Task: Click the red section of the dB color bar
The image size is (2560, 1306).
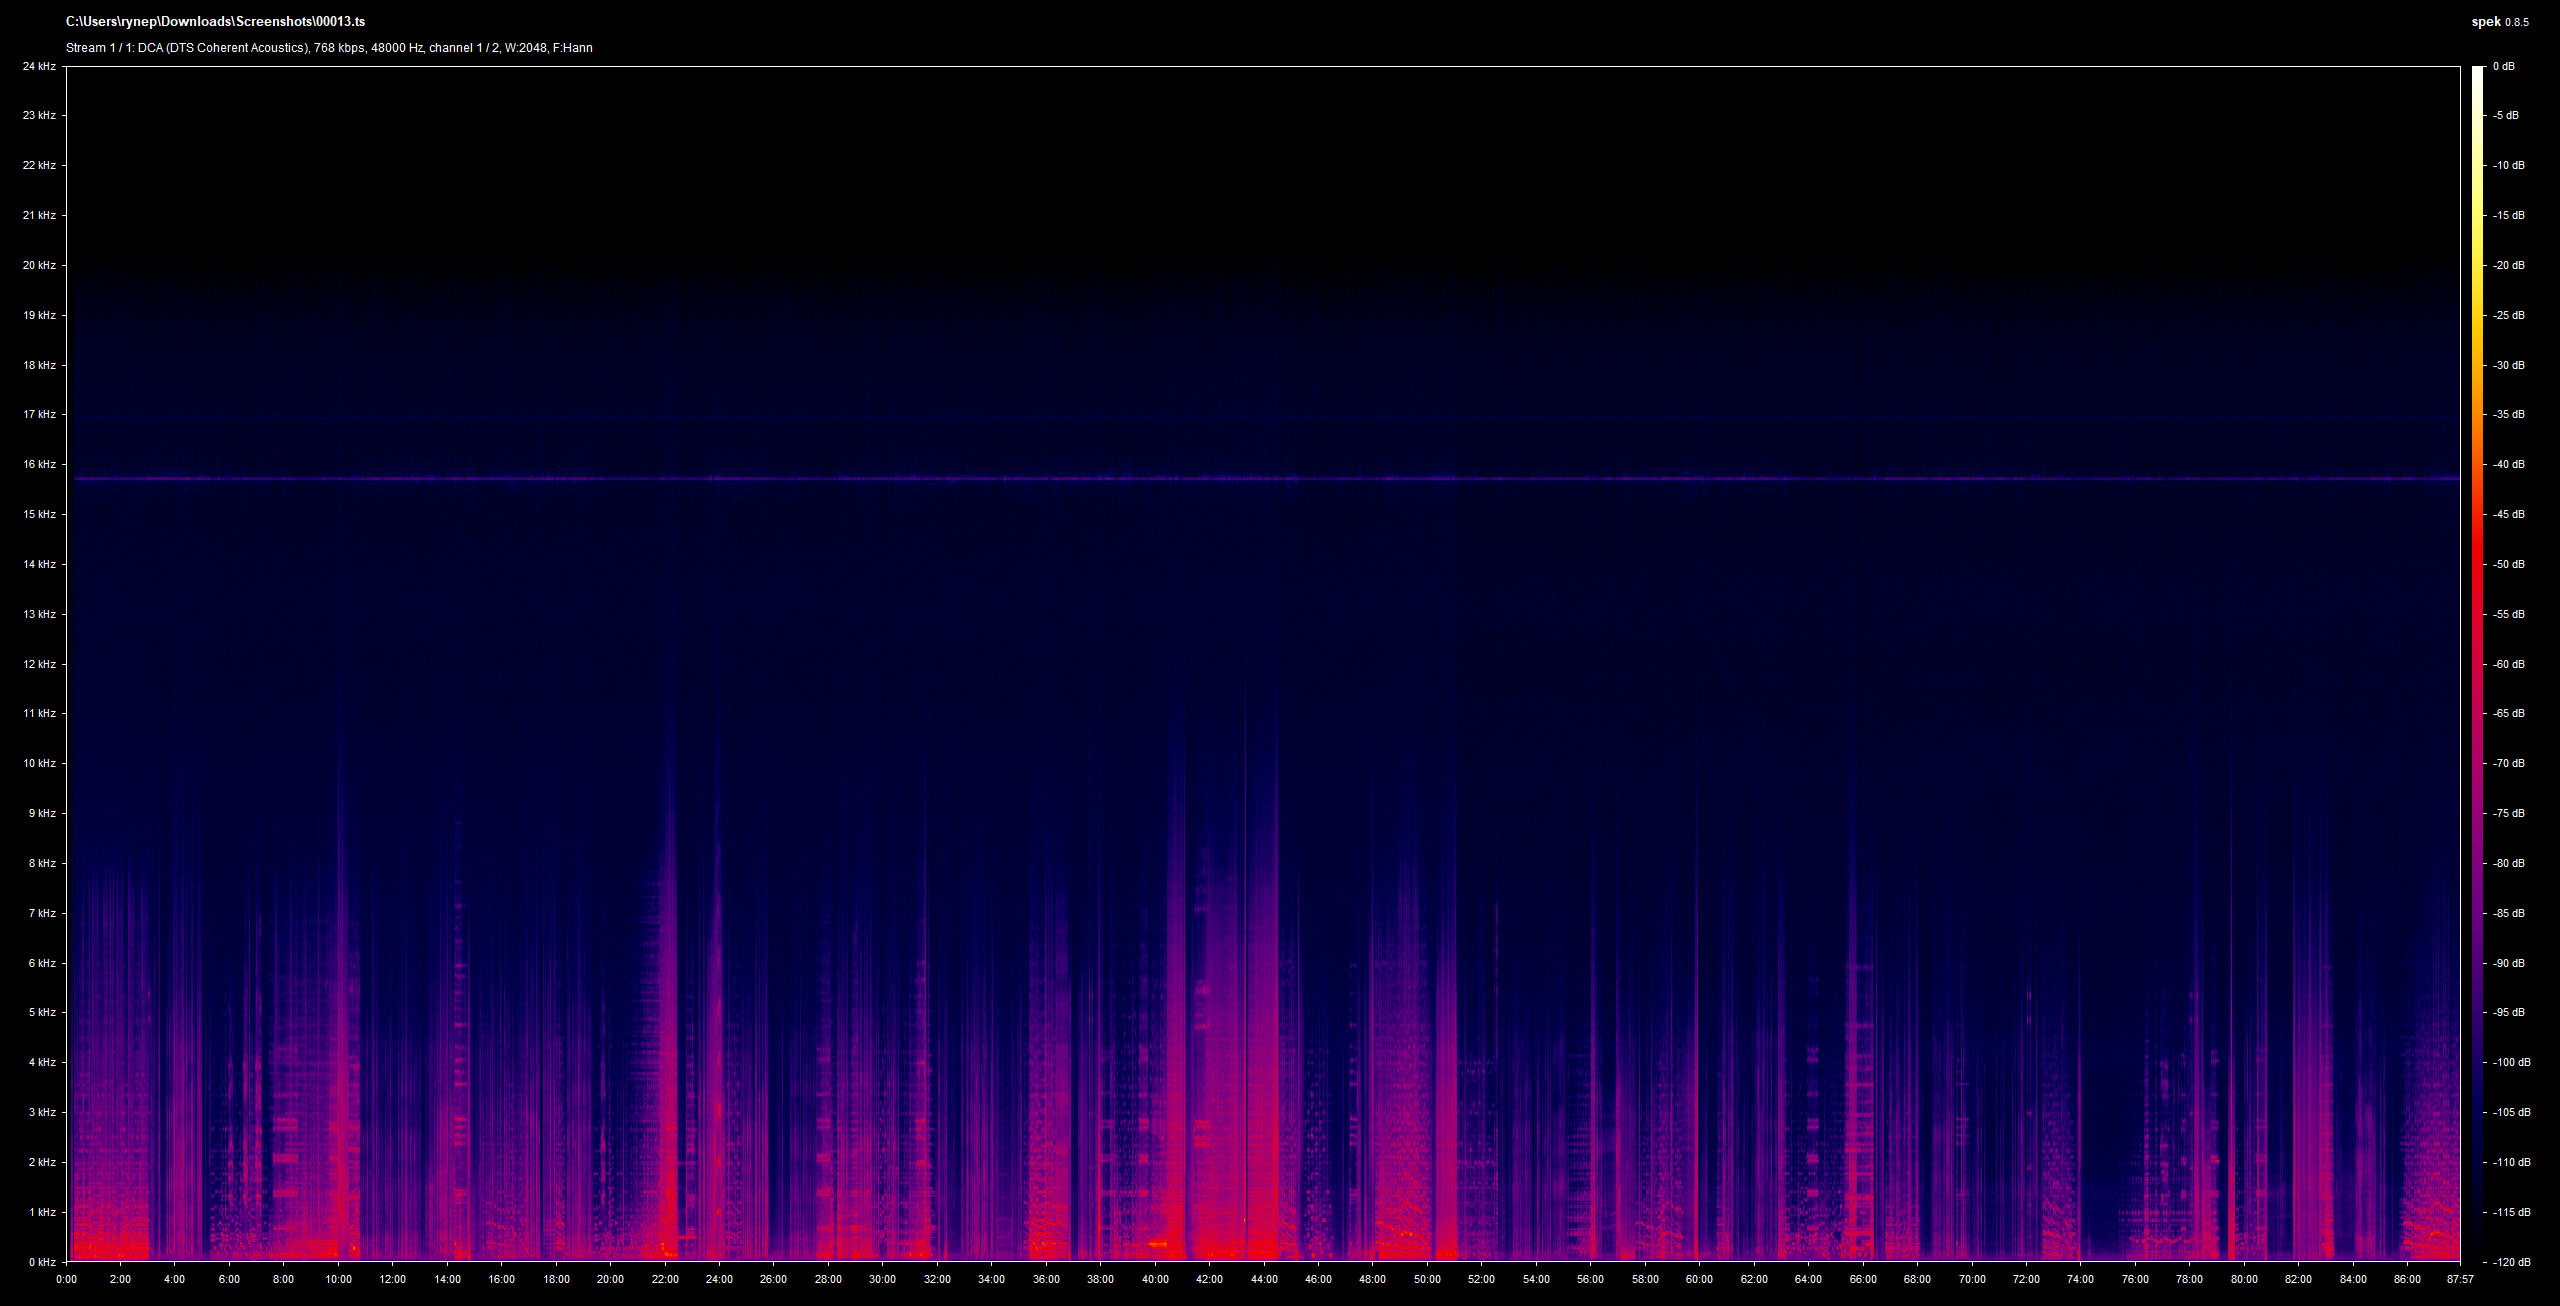Action: (x=2477, y=560)
